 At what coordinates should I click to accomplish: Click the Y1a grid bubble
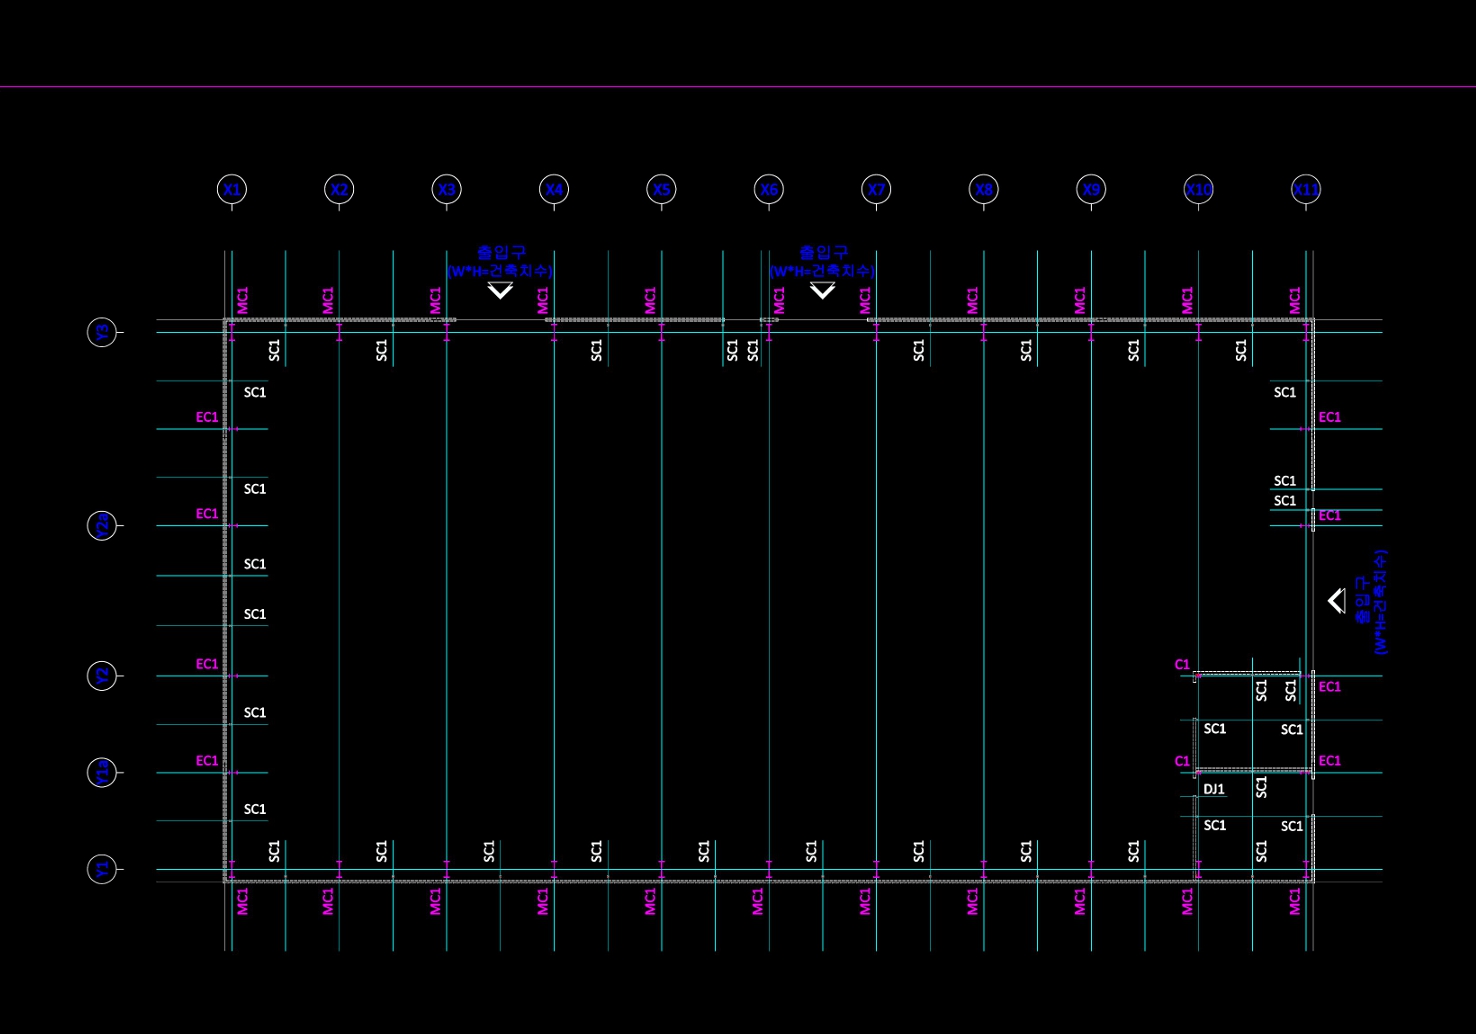[x=102, y=772]
